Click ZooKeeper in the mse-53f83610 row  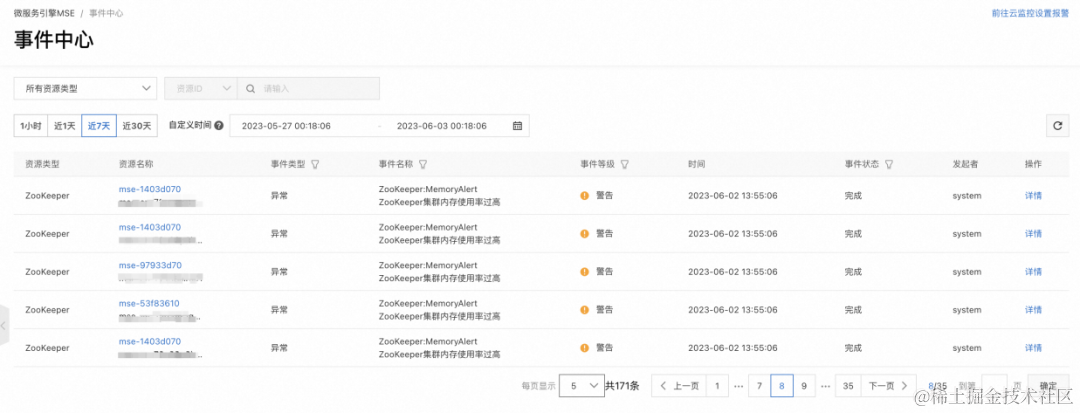[x=48, y=310]
